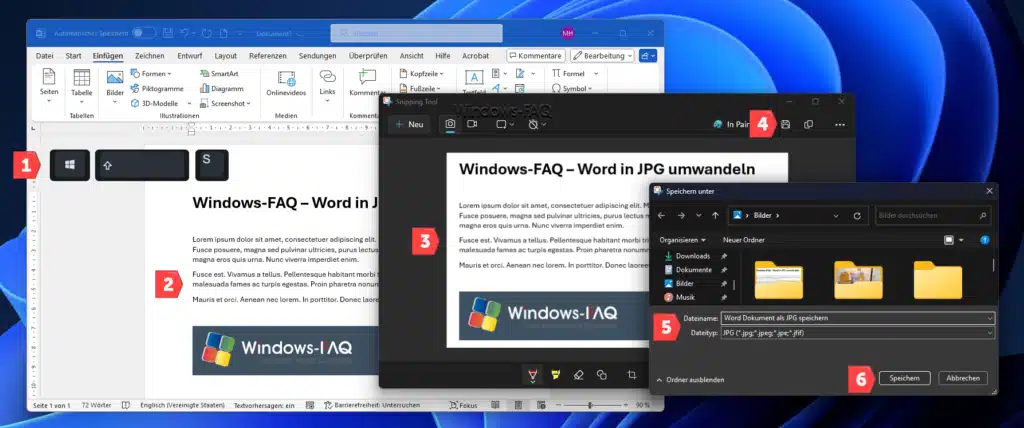Click the Dateiname input field
Viewport: 1024px width, 428px height.
[x=857, y=318]
